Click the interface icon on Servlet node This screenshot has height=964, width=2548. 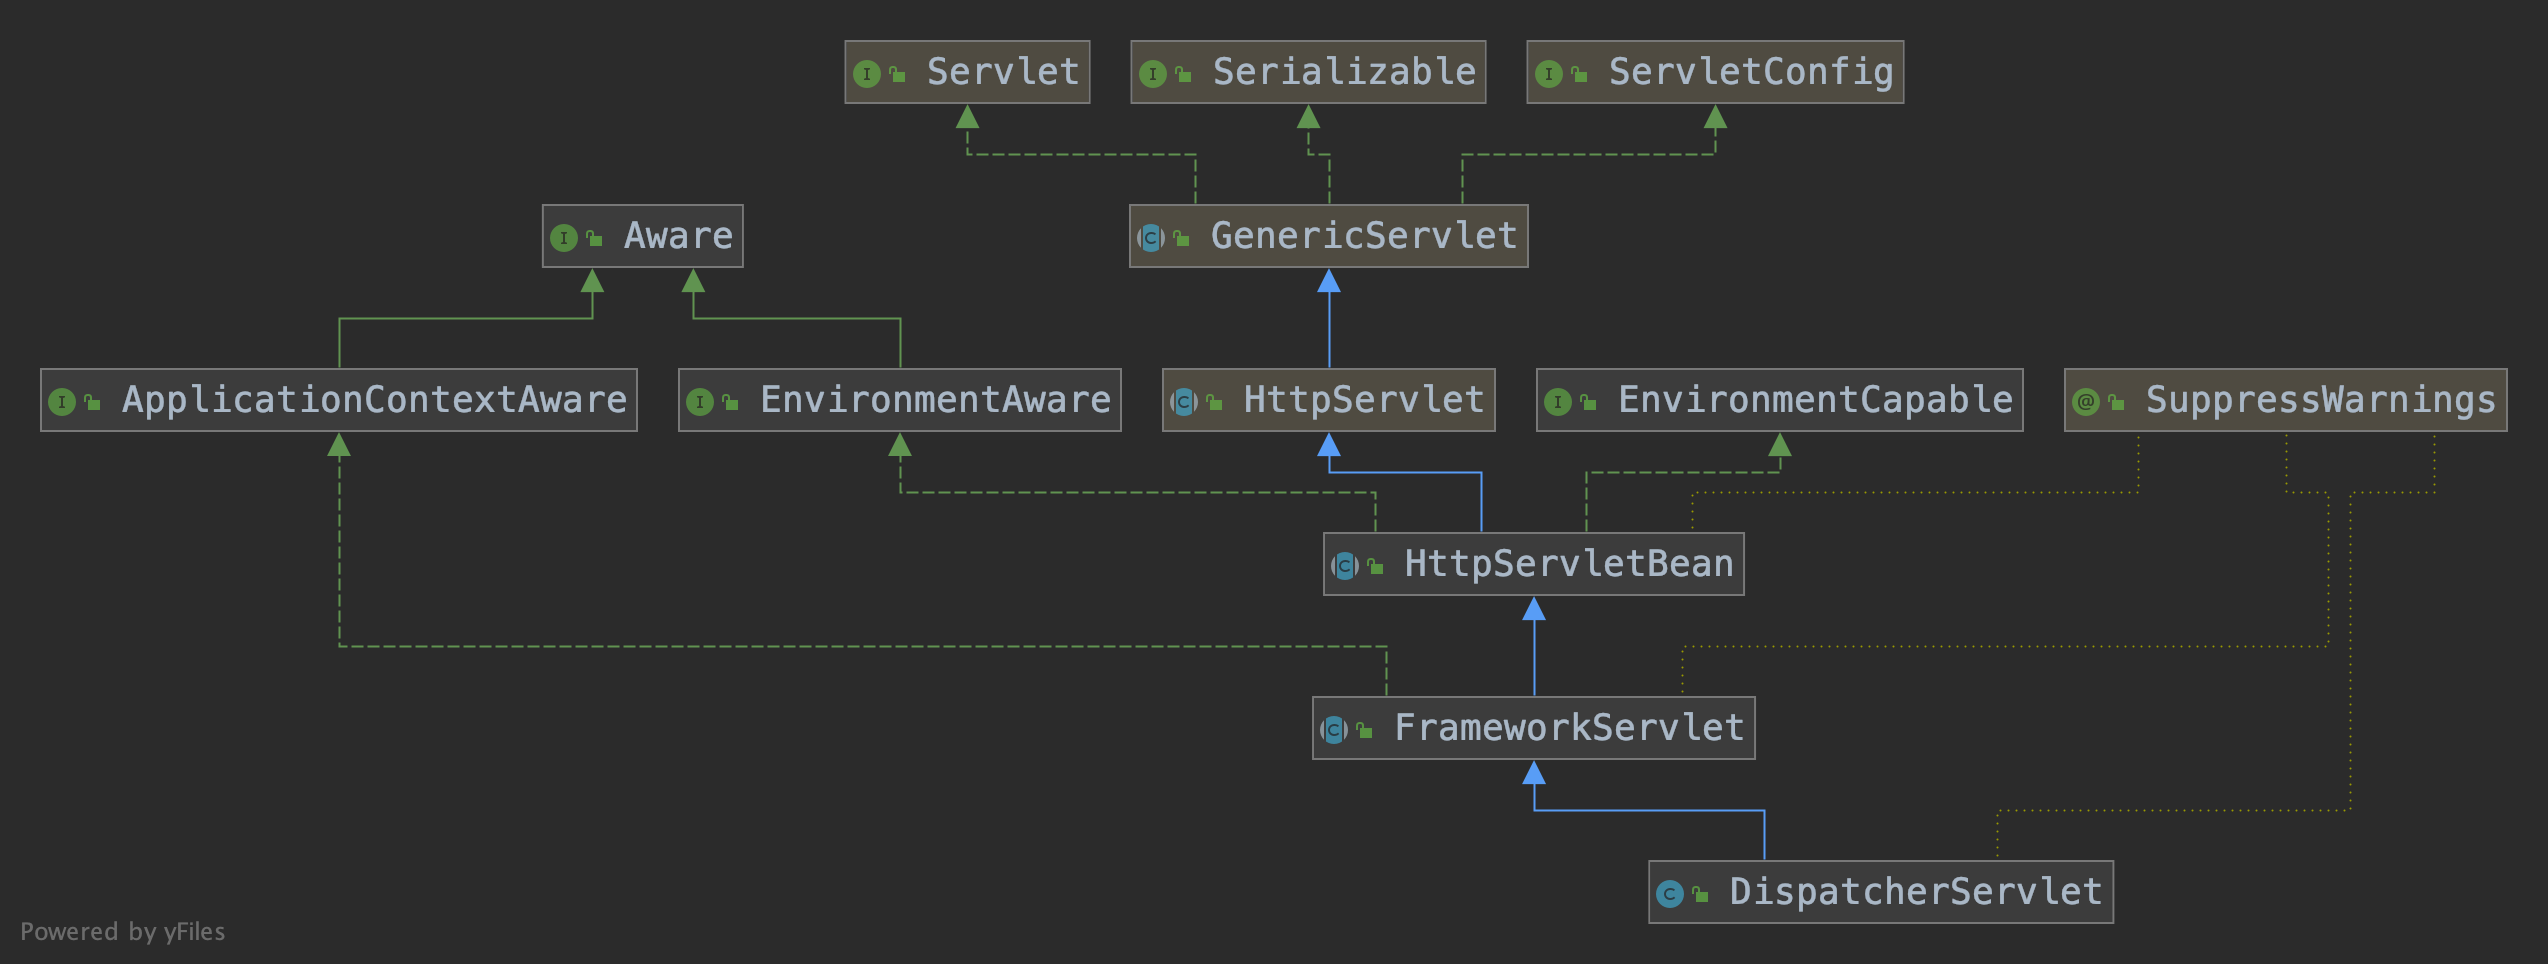(866, 74)
